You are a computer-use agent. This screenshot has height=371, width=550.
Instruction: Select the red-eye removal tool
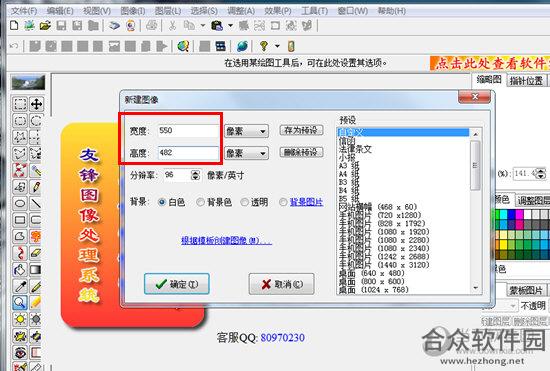click(x=20, y=352)
